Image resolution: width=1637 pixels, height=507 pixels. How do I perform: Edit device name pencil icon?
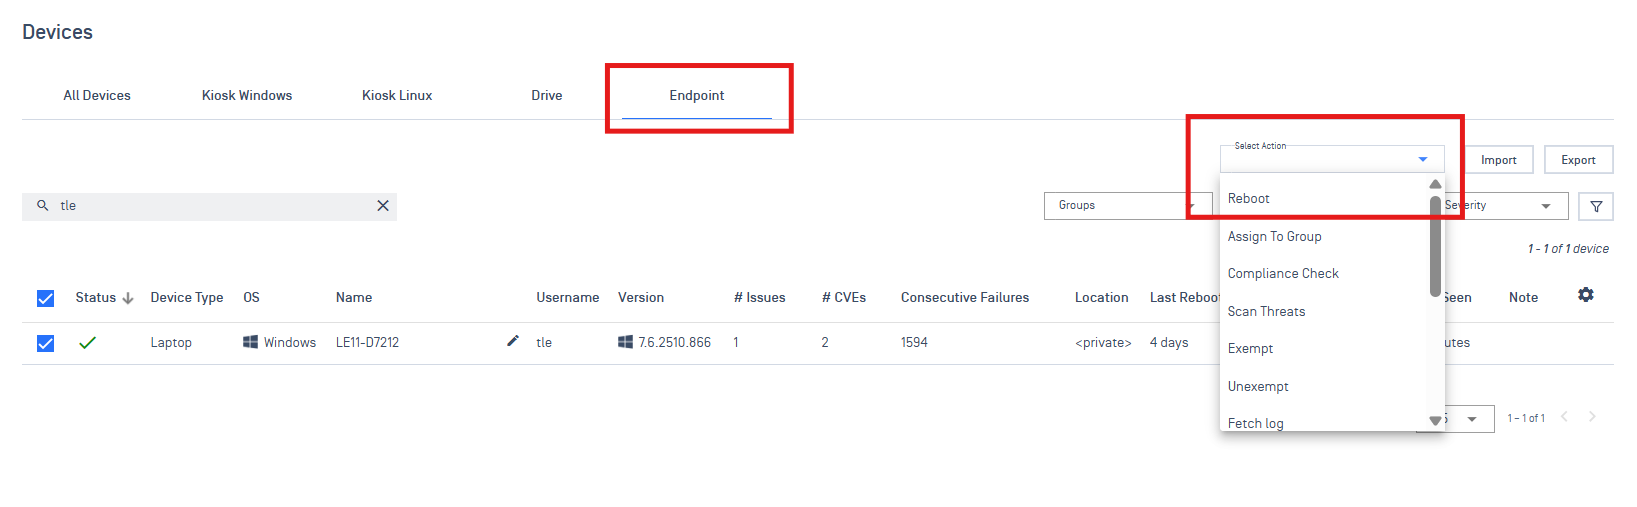click(x=513, y=341)
